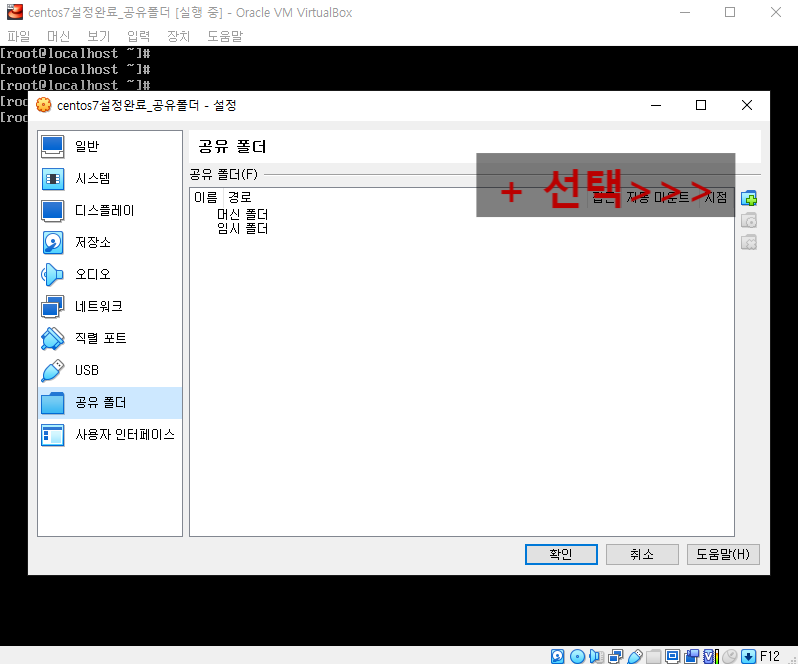Click the grayed edit shared folder icon
The image size is (798, 664).
[749, 220]
